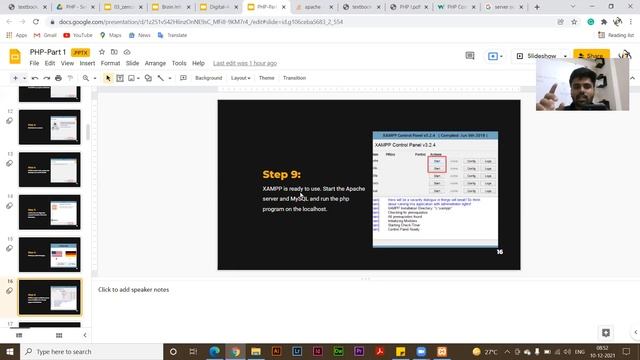Show the side panel arrow
The image size is (640, 360).
coord(636,332)
